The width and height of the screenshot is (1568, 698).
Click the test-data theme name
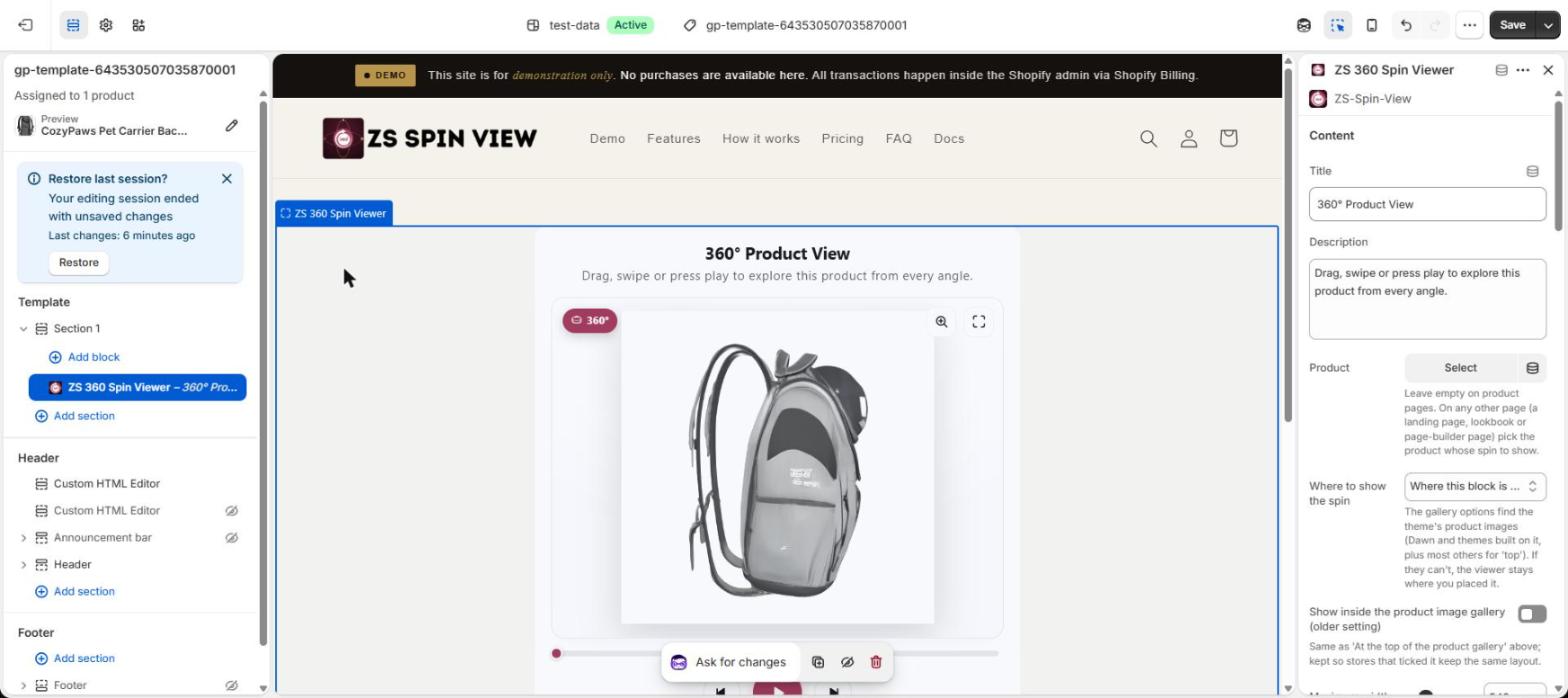tap(574, 25)
